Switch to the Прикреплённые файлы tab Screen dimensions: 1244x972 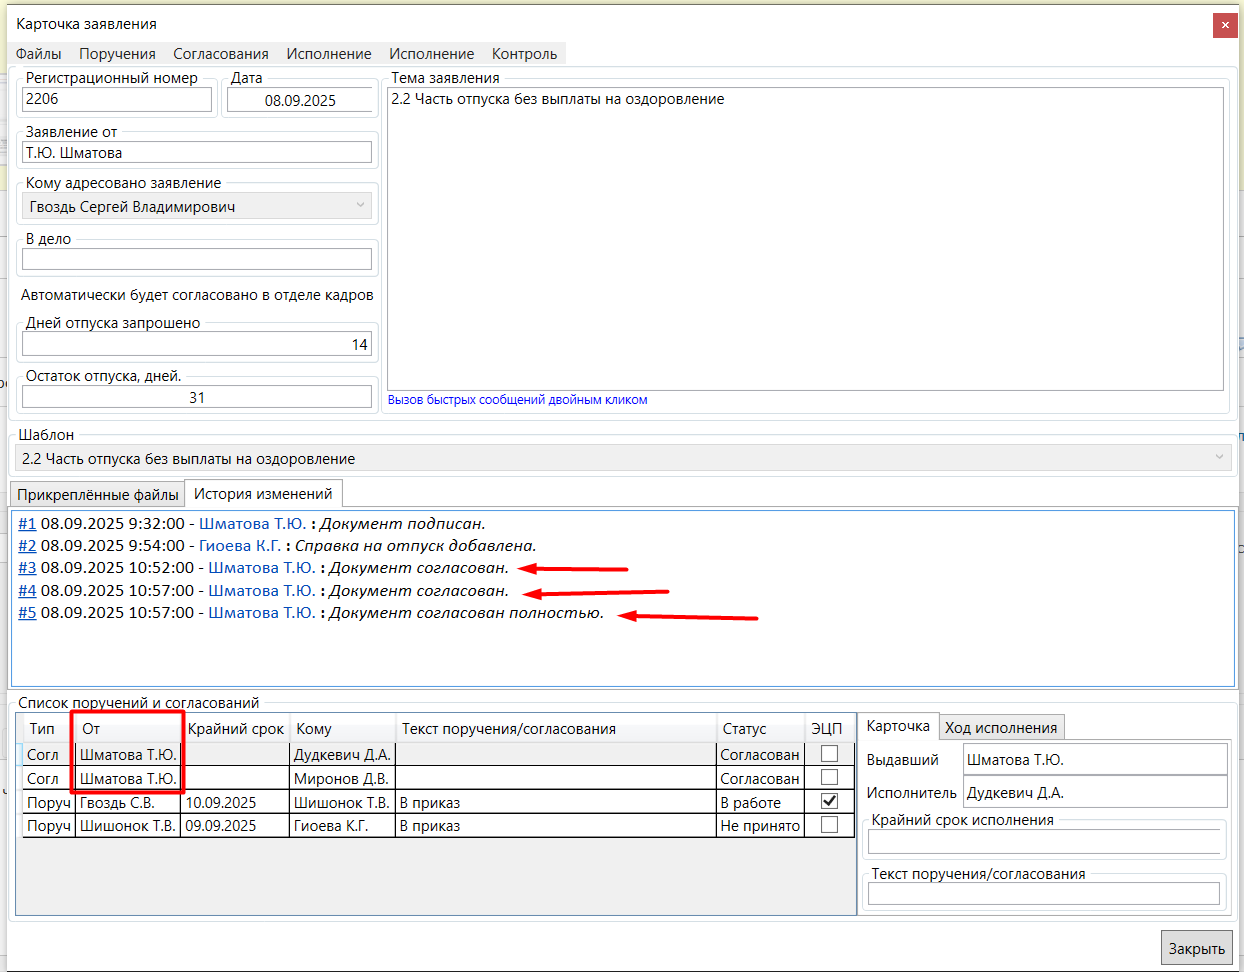point(98,495)
